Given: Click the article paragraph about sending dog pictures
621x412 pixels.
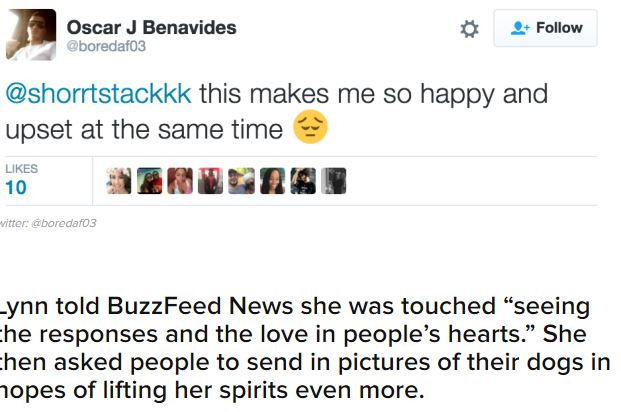Looking at the screenshot, I should (300, 362).
